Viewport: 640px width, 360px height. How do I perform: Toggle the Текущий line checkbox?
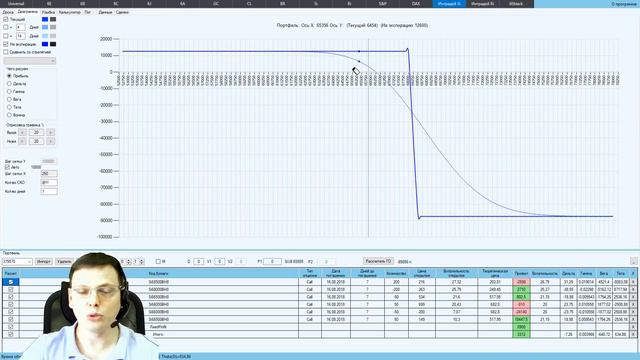click(6, 19)
